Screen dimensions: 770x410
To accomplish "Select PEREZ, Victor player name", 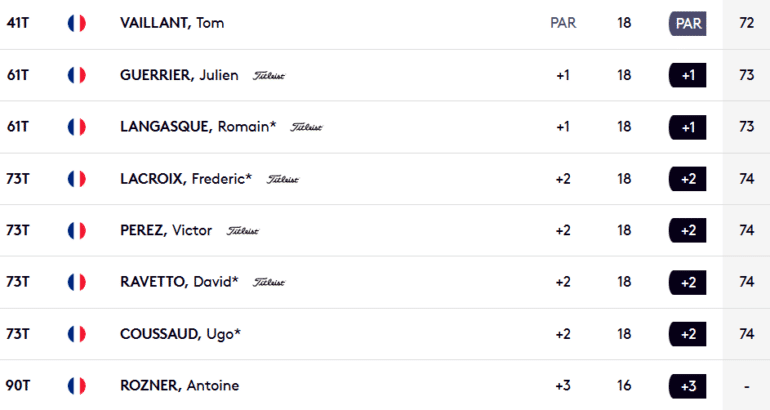I will click(166, 231).
